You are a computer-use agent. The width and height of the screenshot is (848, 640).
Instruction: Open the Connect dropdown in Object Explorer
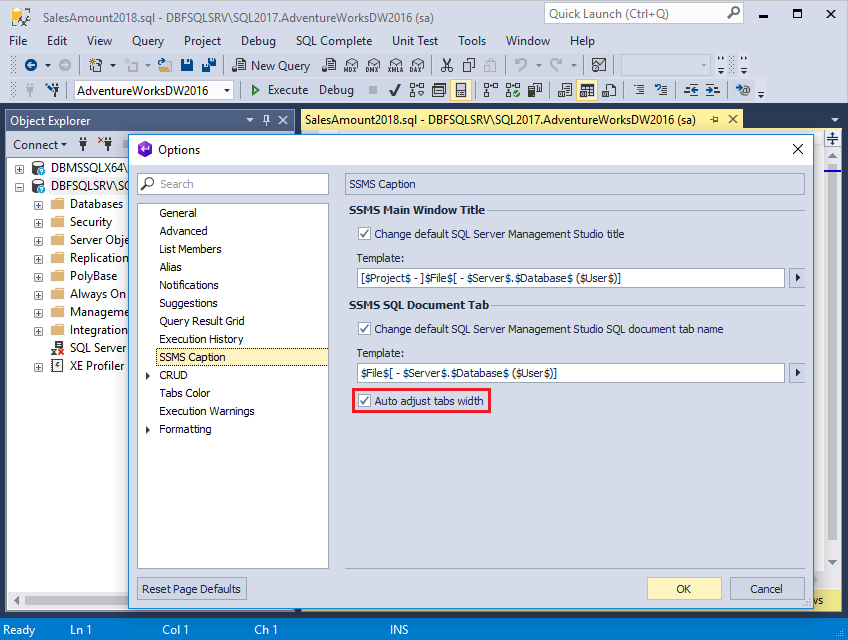point(39,144)
